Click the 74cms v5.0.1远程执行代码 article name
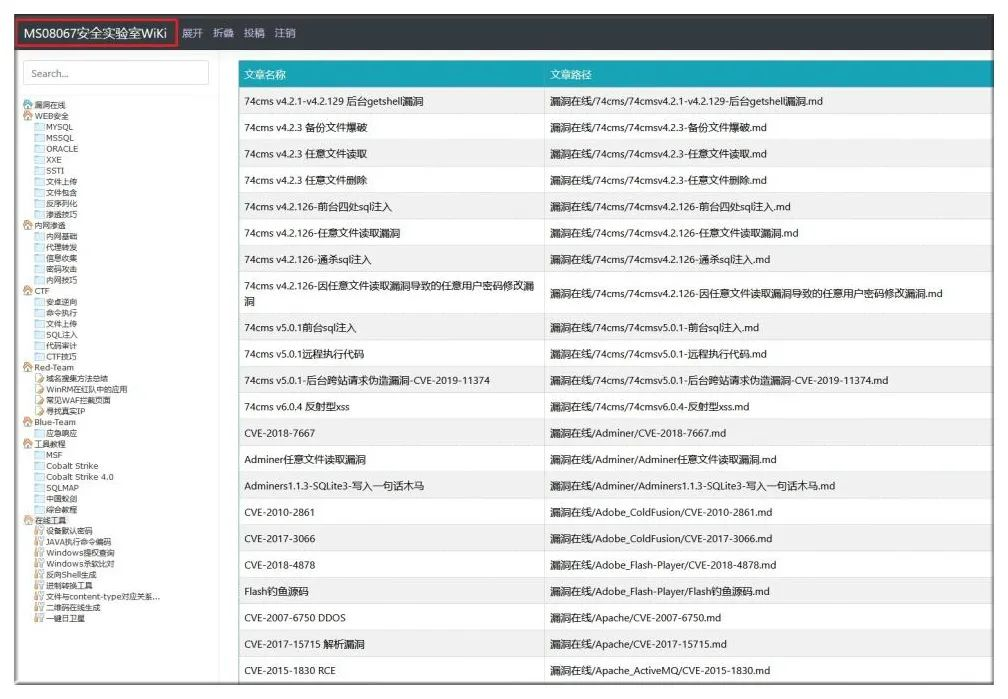The image size is (1008, 699). (x=304, y=354)
